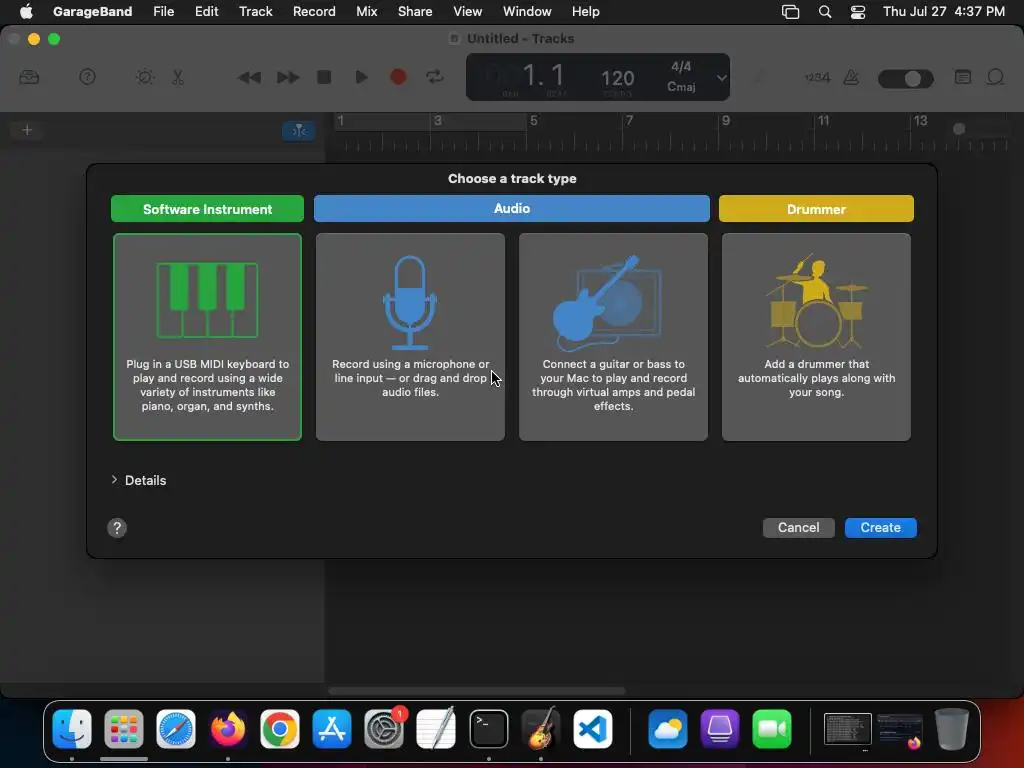Open Finder from the Dock

click(x=72, y=729)
